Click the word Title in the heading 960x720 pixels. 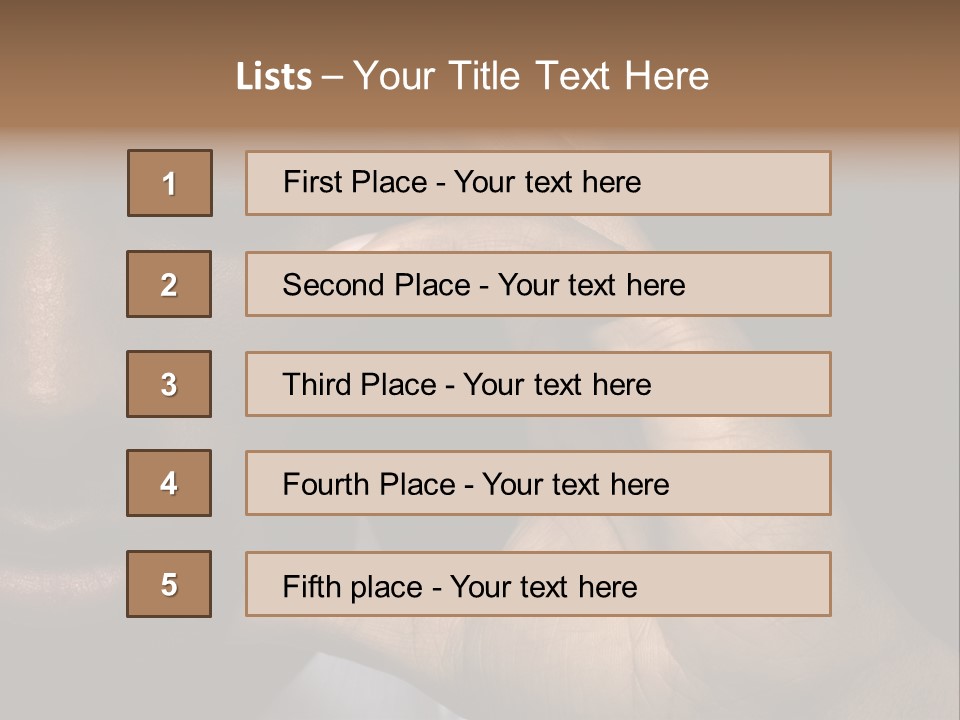486,76
